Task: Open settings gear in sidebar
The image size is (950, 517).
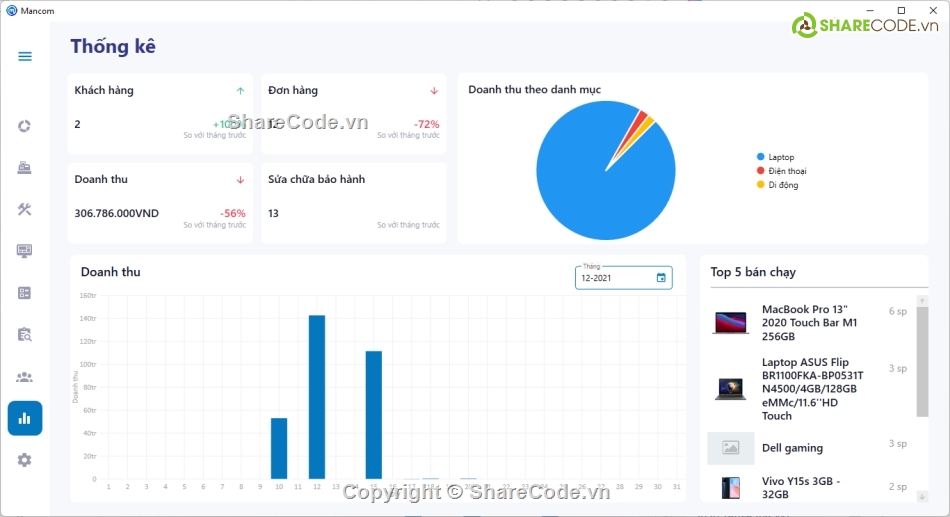Action: click(25, 460)
